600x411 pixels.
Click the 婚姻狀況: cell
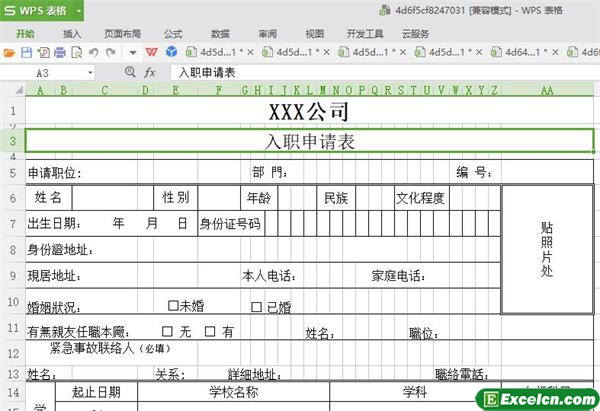pyautogui.click(x=54, y=306)
